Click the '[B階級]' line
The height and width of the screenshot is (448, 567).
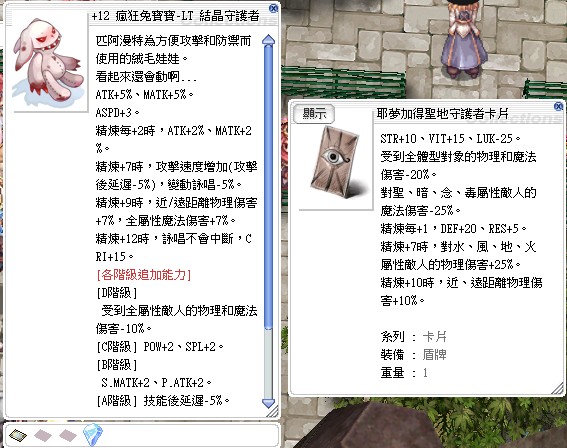pos(117,365)
